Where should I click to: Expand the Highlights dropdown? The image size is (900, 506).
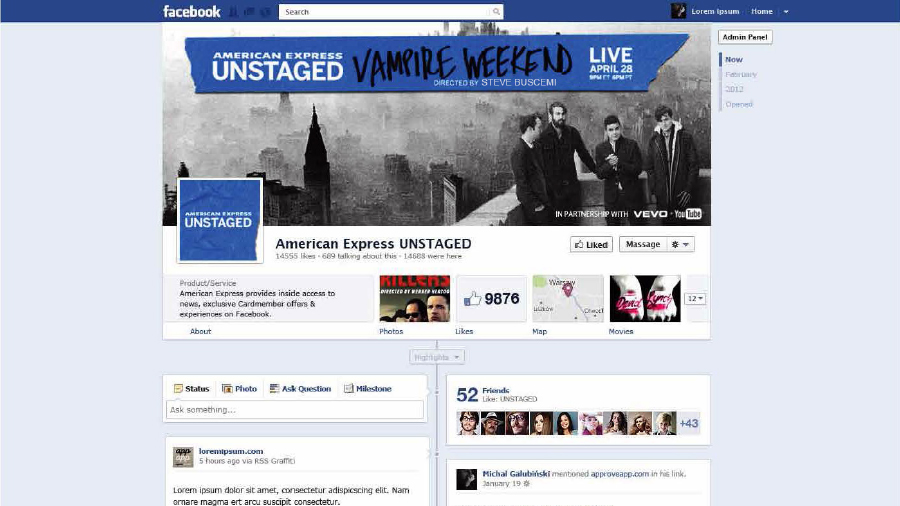(437, 357)
